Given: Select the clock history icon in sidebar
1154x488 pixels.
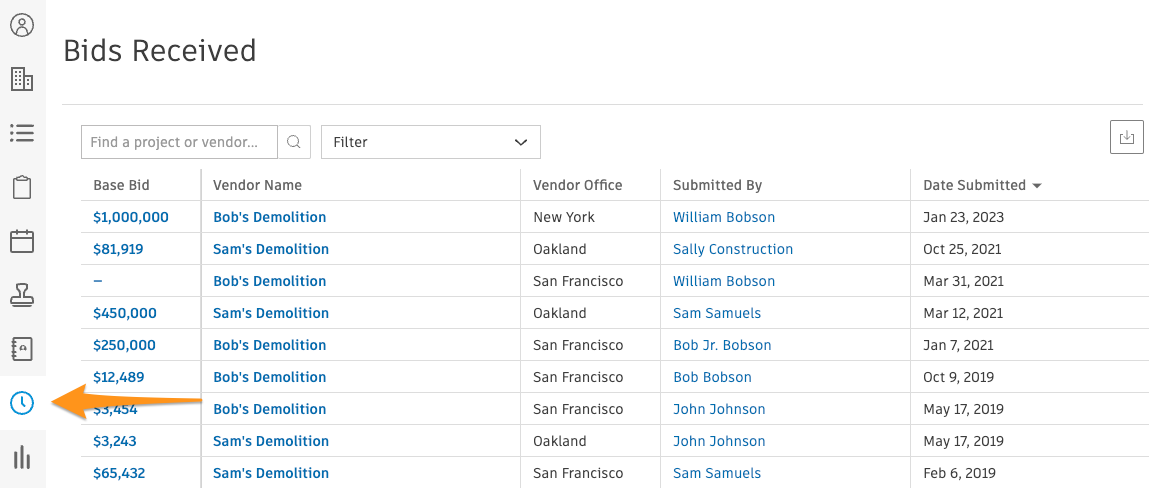Looking at the screenshot, I should pyautogui.click(x=22, y=403).
